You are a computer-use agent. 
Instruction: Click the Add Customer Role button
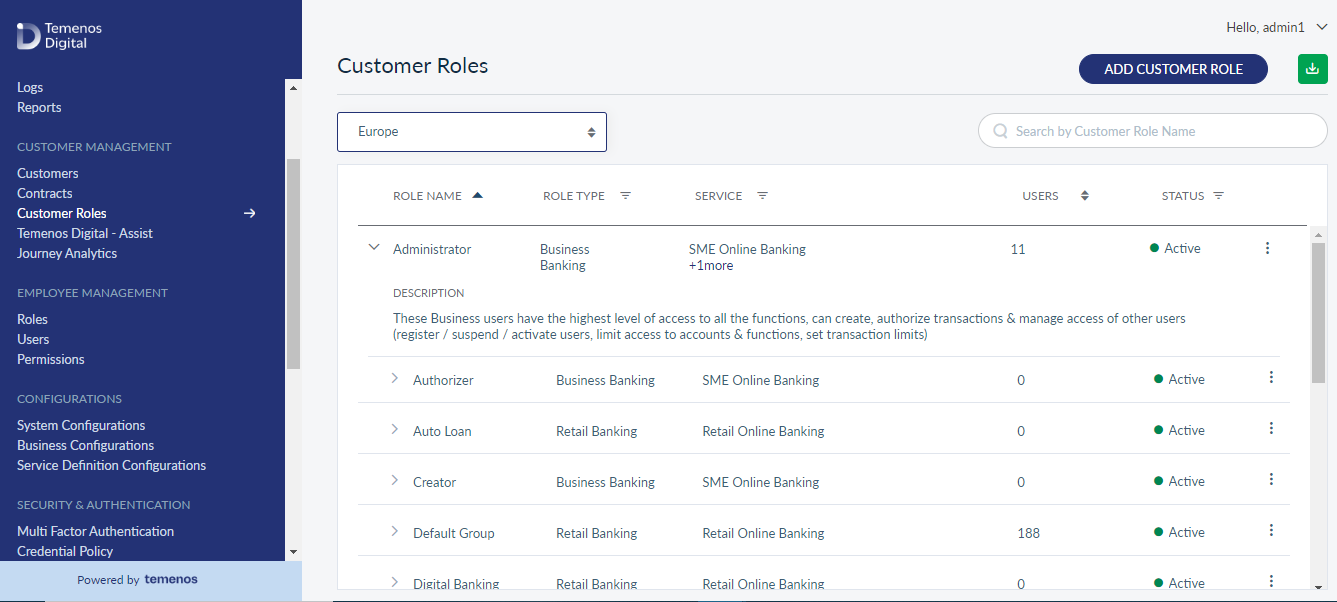[1173, 69]
